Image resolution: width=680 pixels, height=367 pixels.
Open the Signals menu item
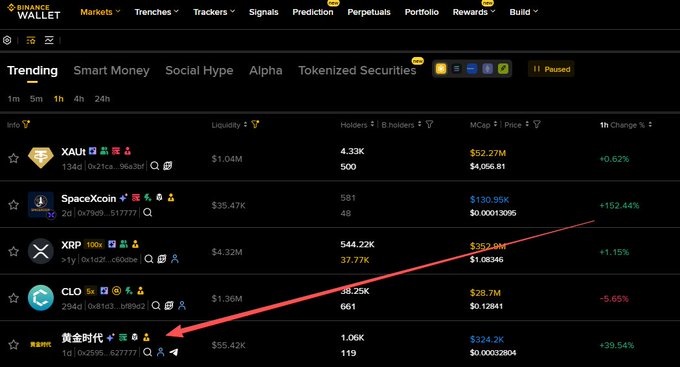coord(264,12)
